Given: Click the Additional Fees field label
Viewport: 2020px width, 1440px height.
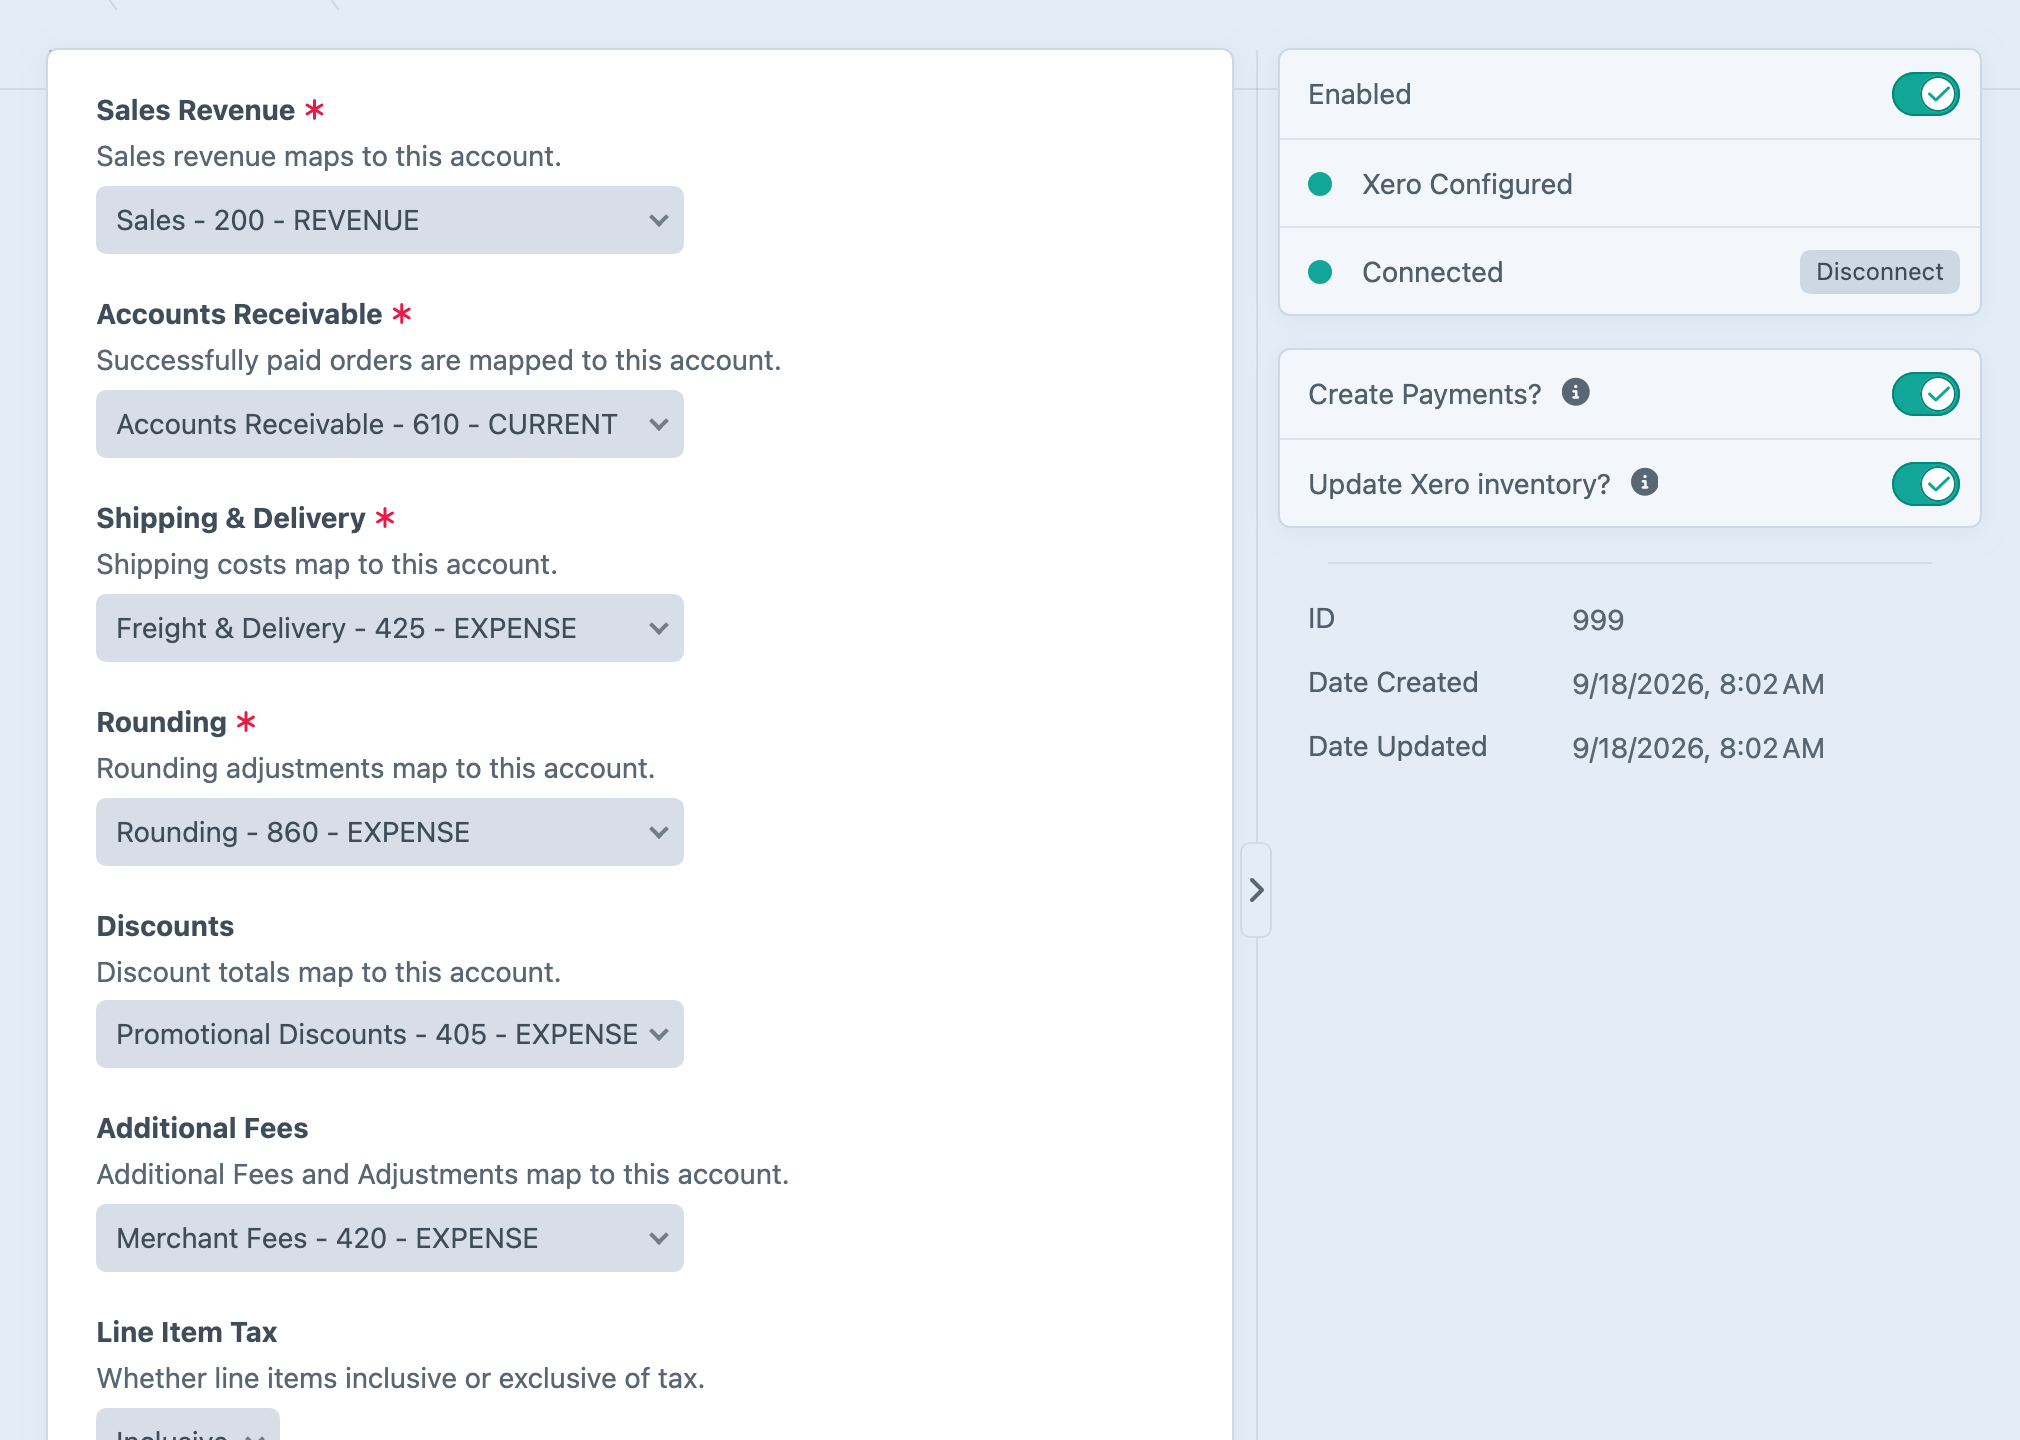Looking at the screenshot, I should click(x=202, y=1128).
